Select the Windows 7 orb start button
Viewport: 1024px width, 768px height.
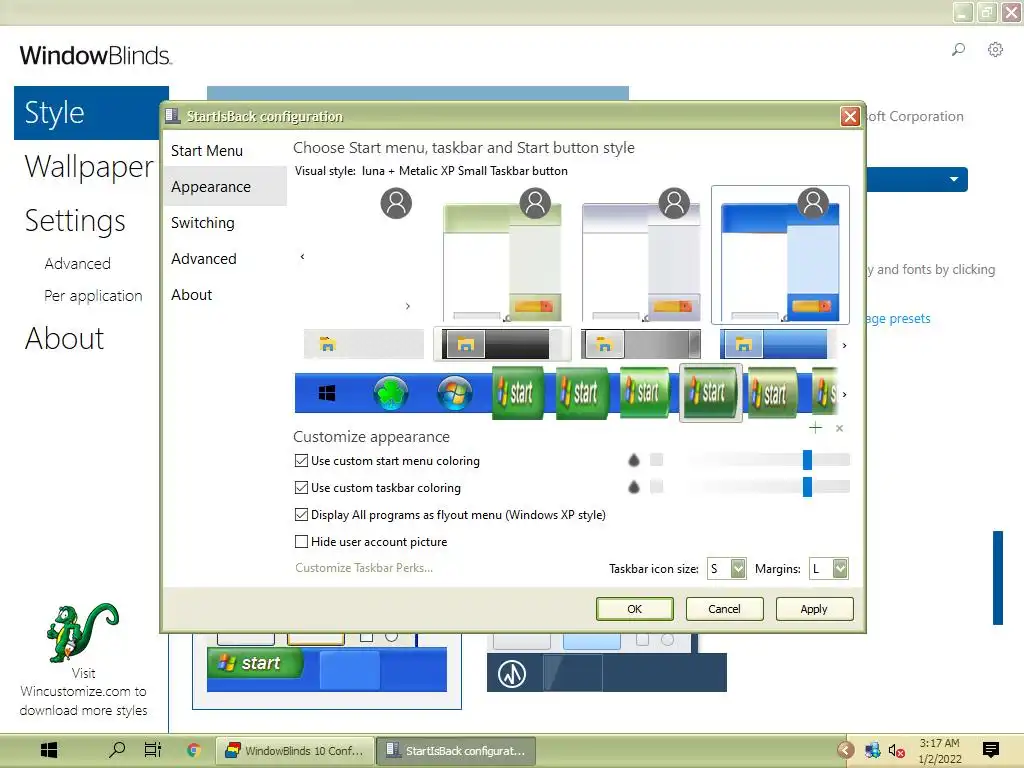(455, 393)
